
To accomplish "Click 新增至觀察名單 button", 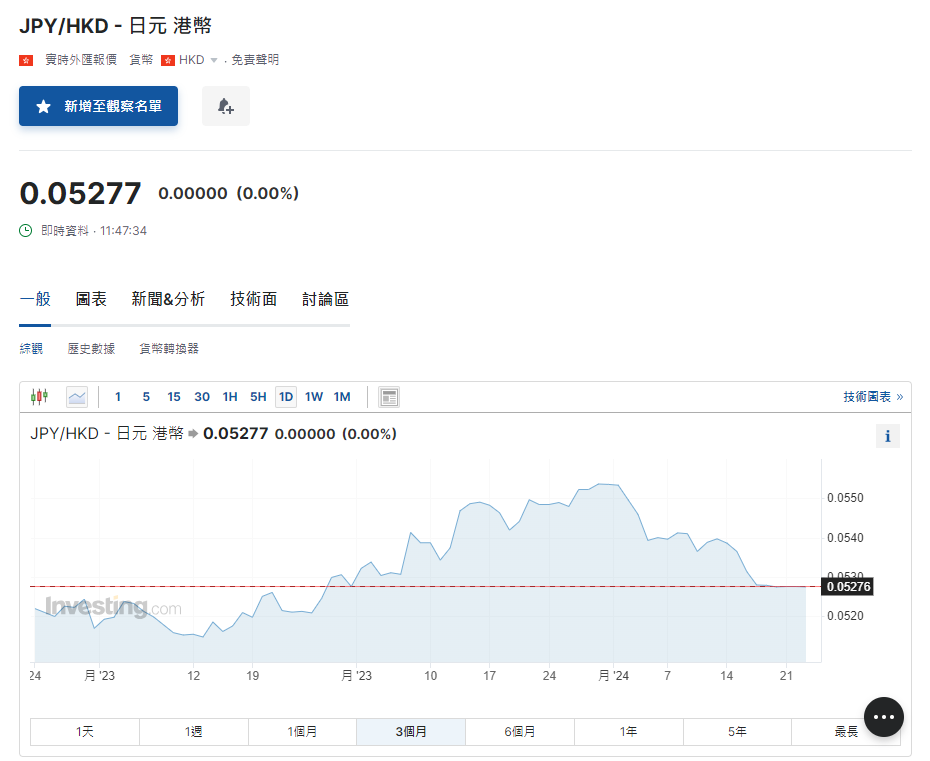I will (98, 106).
